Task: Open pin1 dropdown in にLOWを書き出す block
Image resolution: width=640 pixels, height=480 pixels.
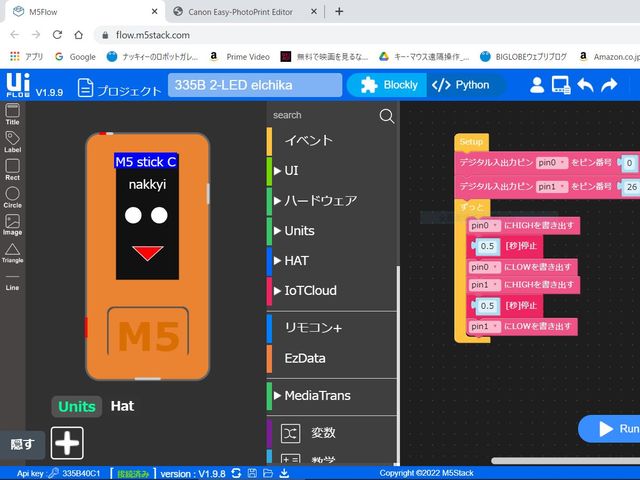Action: (x=484, y=326)
